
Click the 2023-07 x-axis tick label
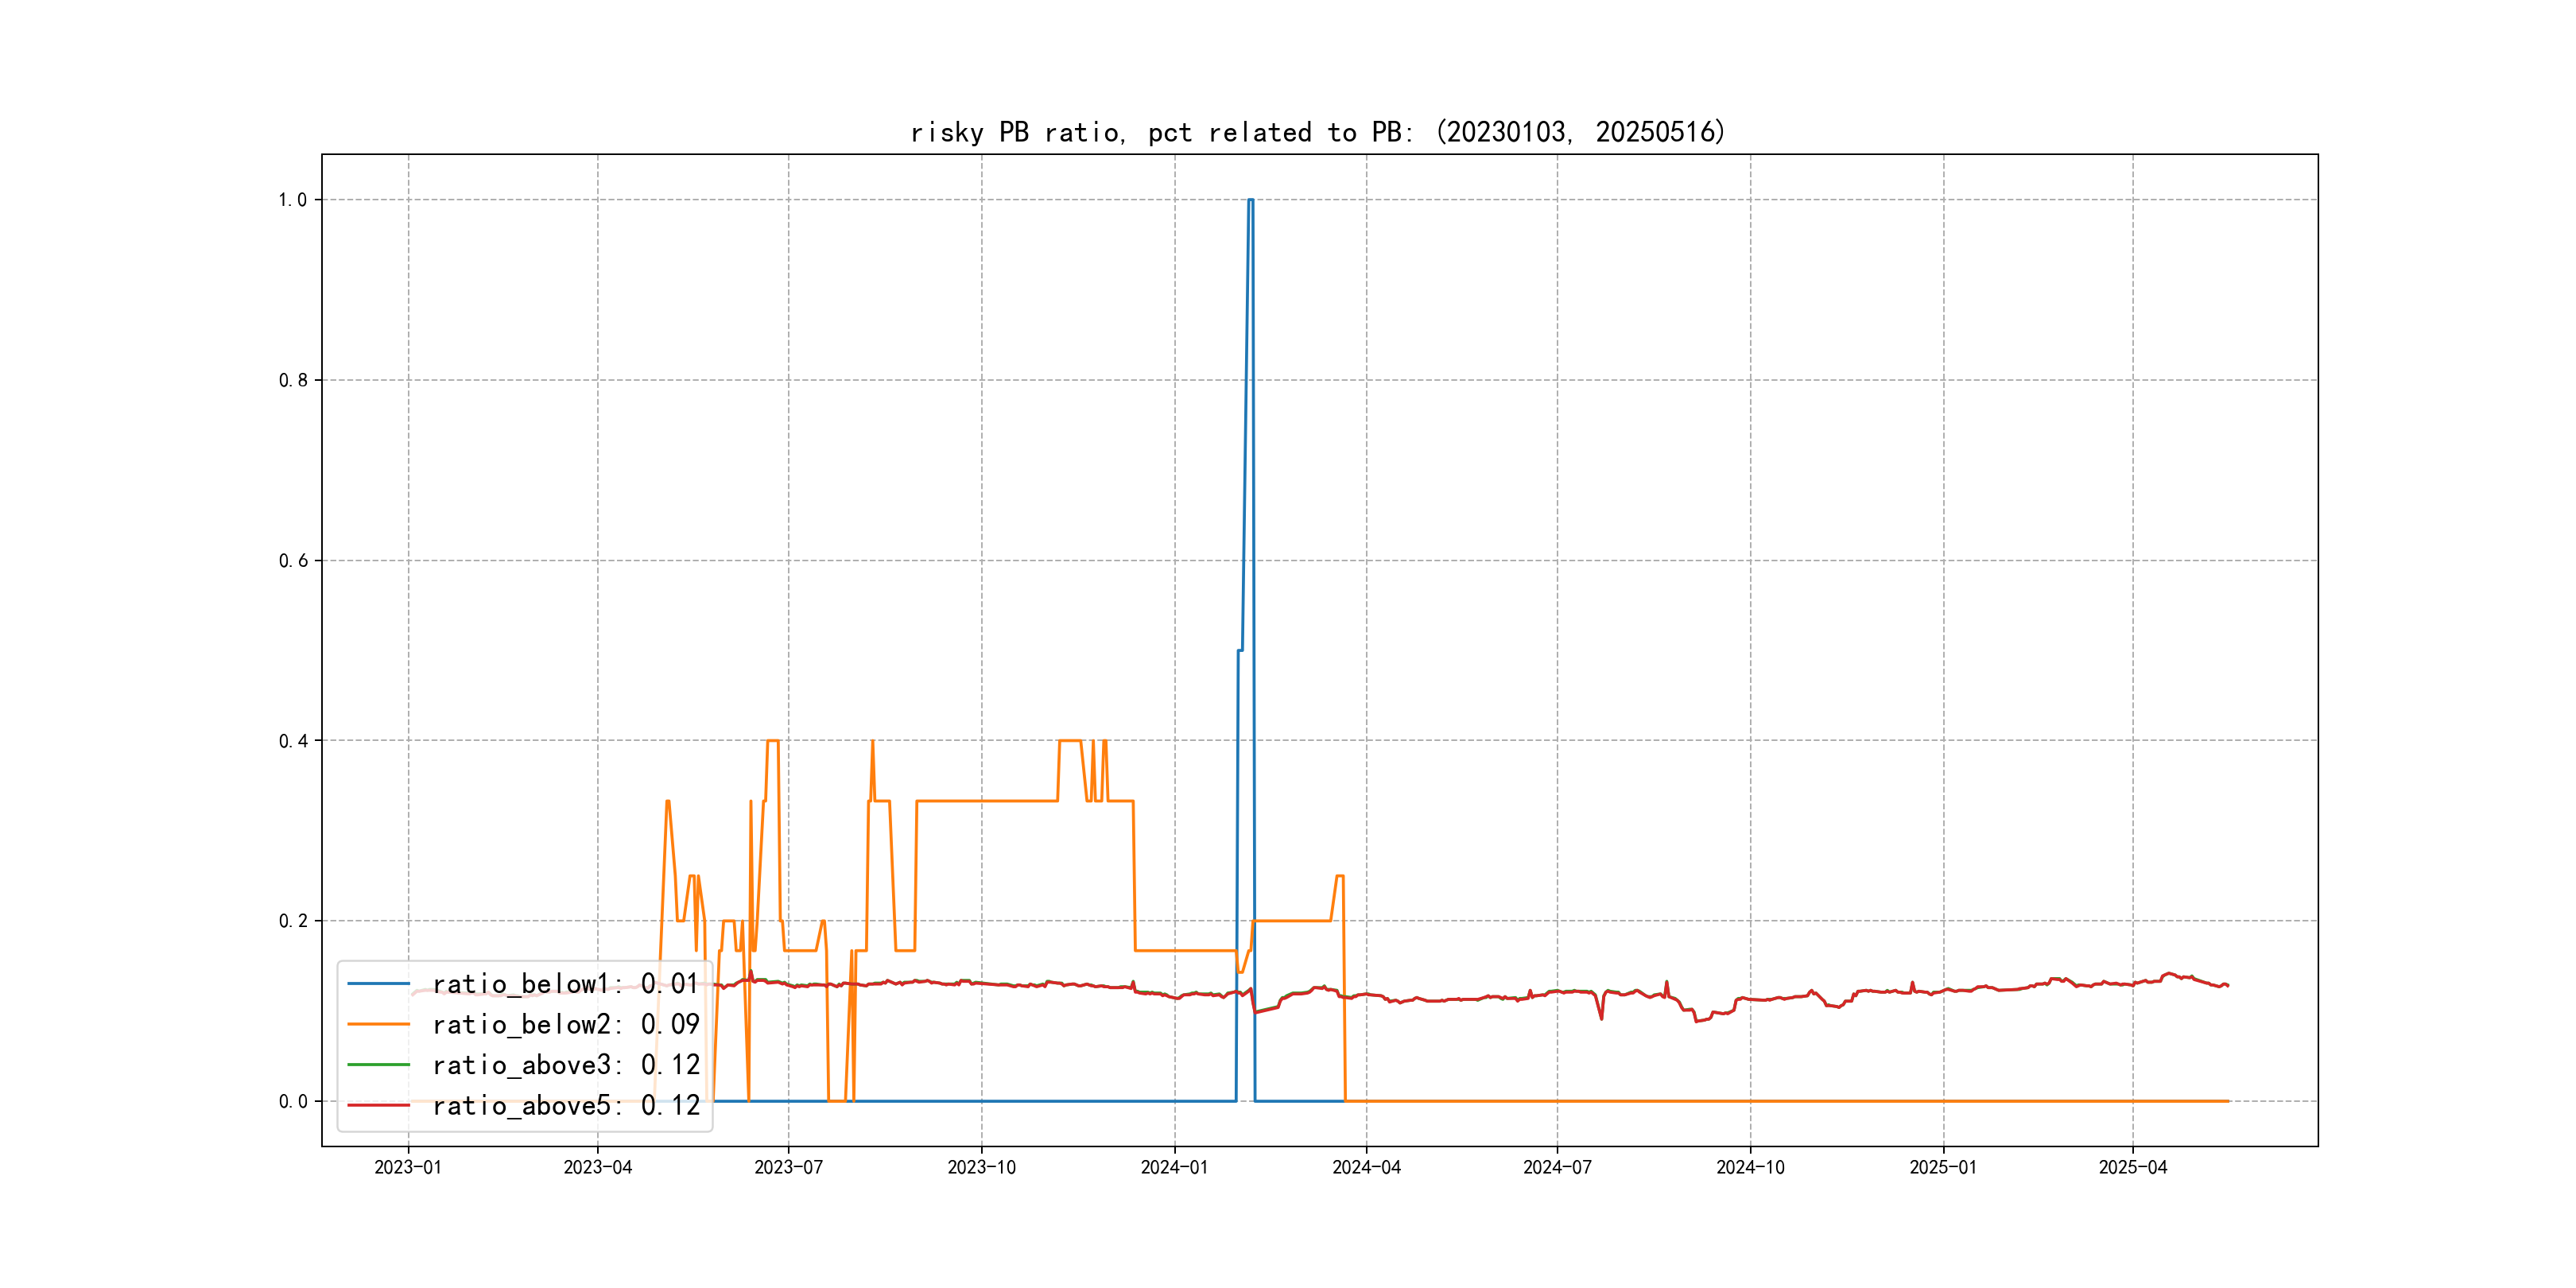[x=788, y=1167]
